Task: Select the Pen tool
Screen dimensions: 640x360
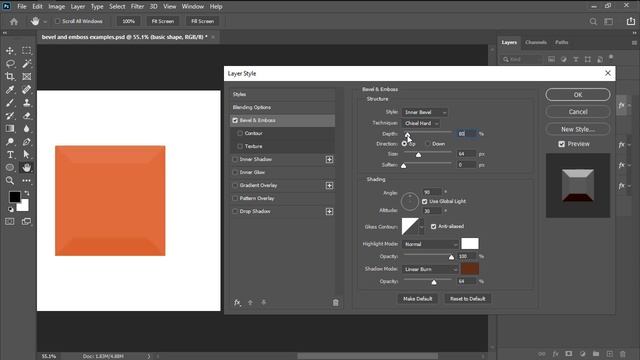Action: click(27, 142)
